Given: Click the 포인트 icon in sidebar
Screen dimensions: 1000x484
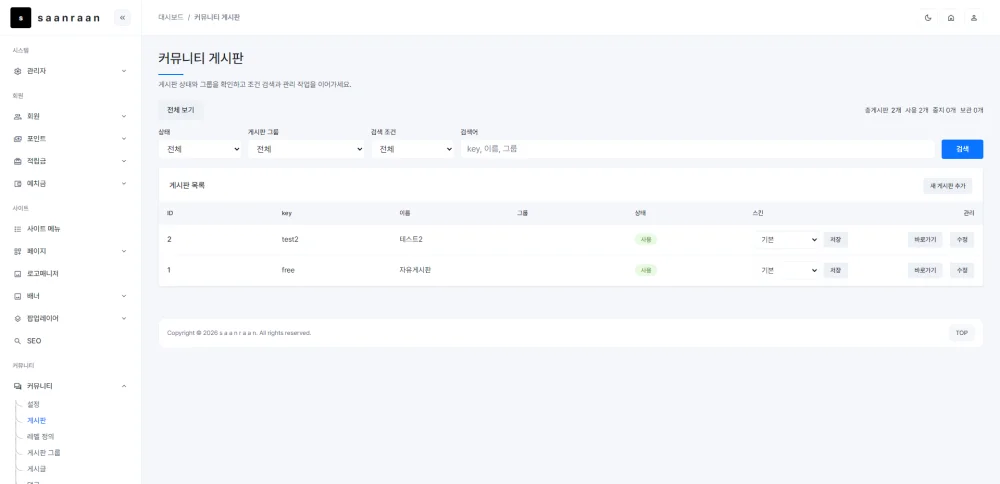Looking at the screenshot, I should [x=18, y=139].
